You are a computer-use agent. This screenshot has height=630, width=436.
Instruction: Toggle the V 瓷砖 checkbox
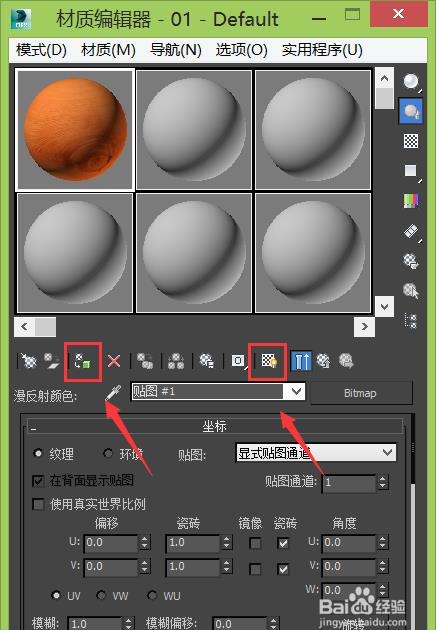(283, 569)
